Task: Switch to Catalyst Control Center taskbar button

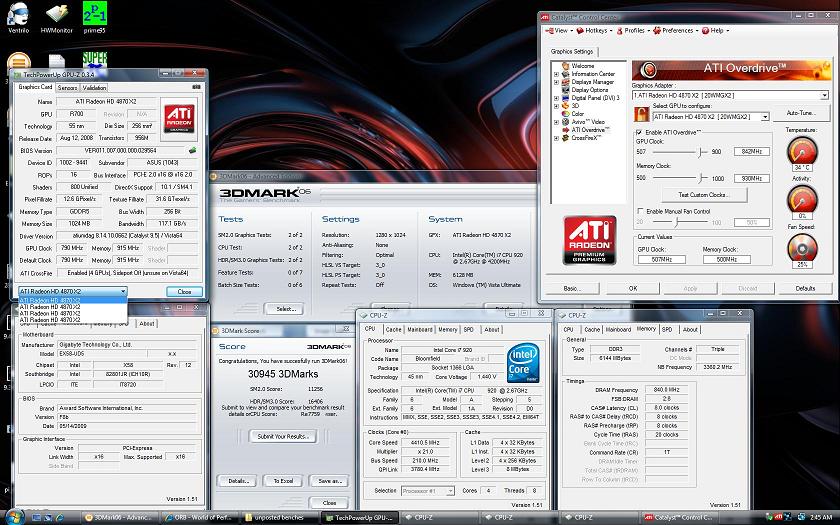Action: tap(678, 518)
